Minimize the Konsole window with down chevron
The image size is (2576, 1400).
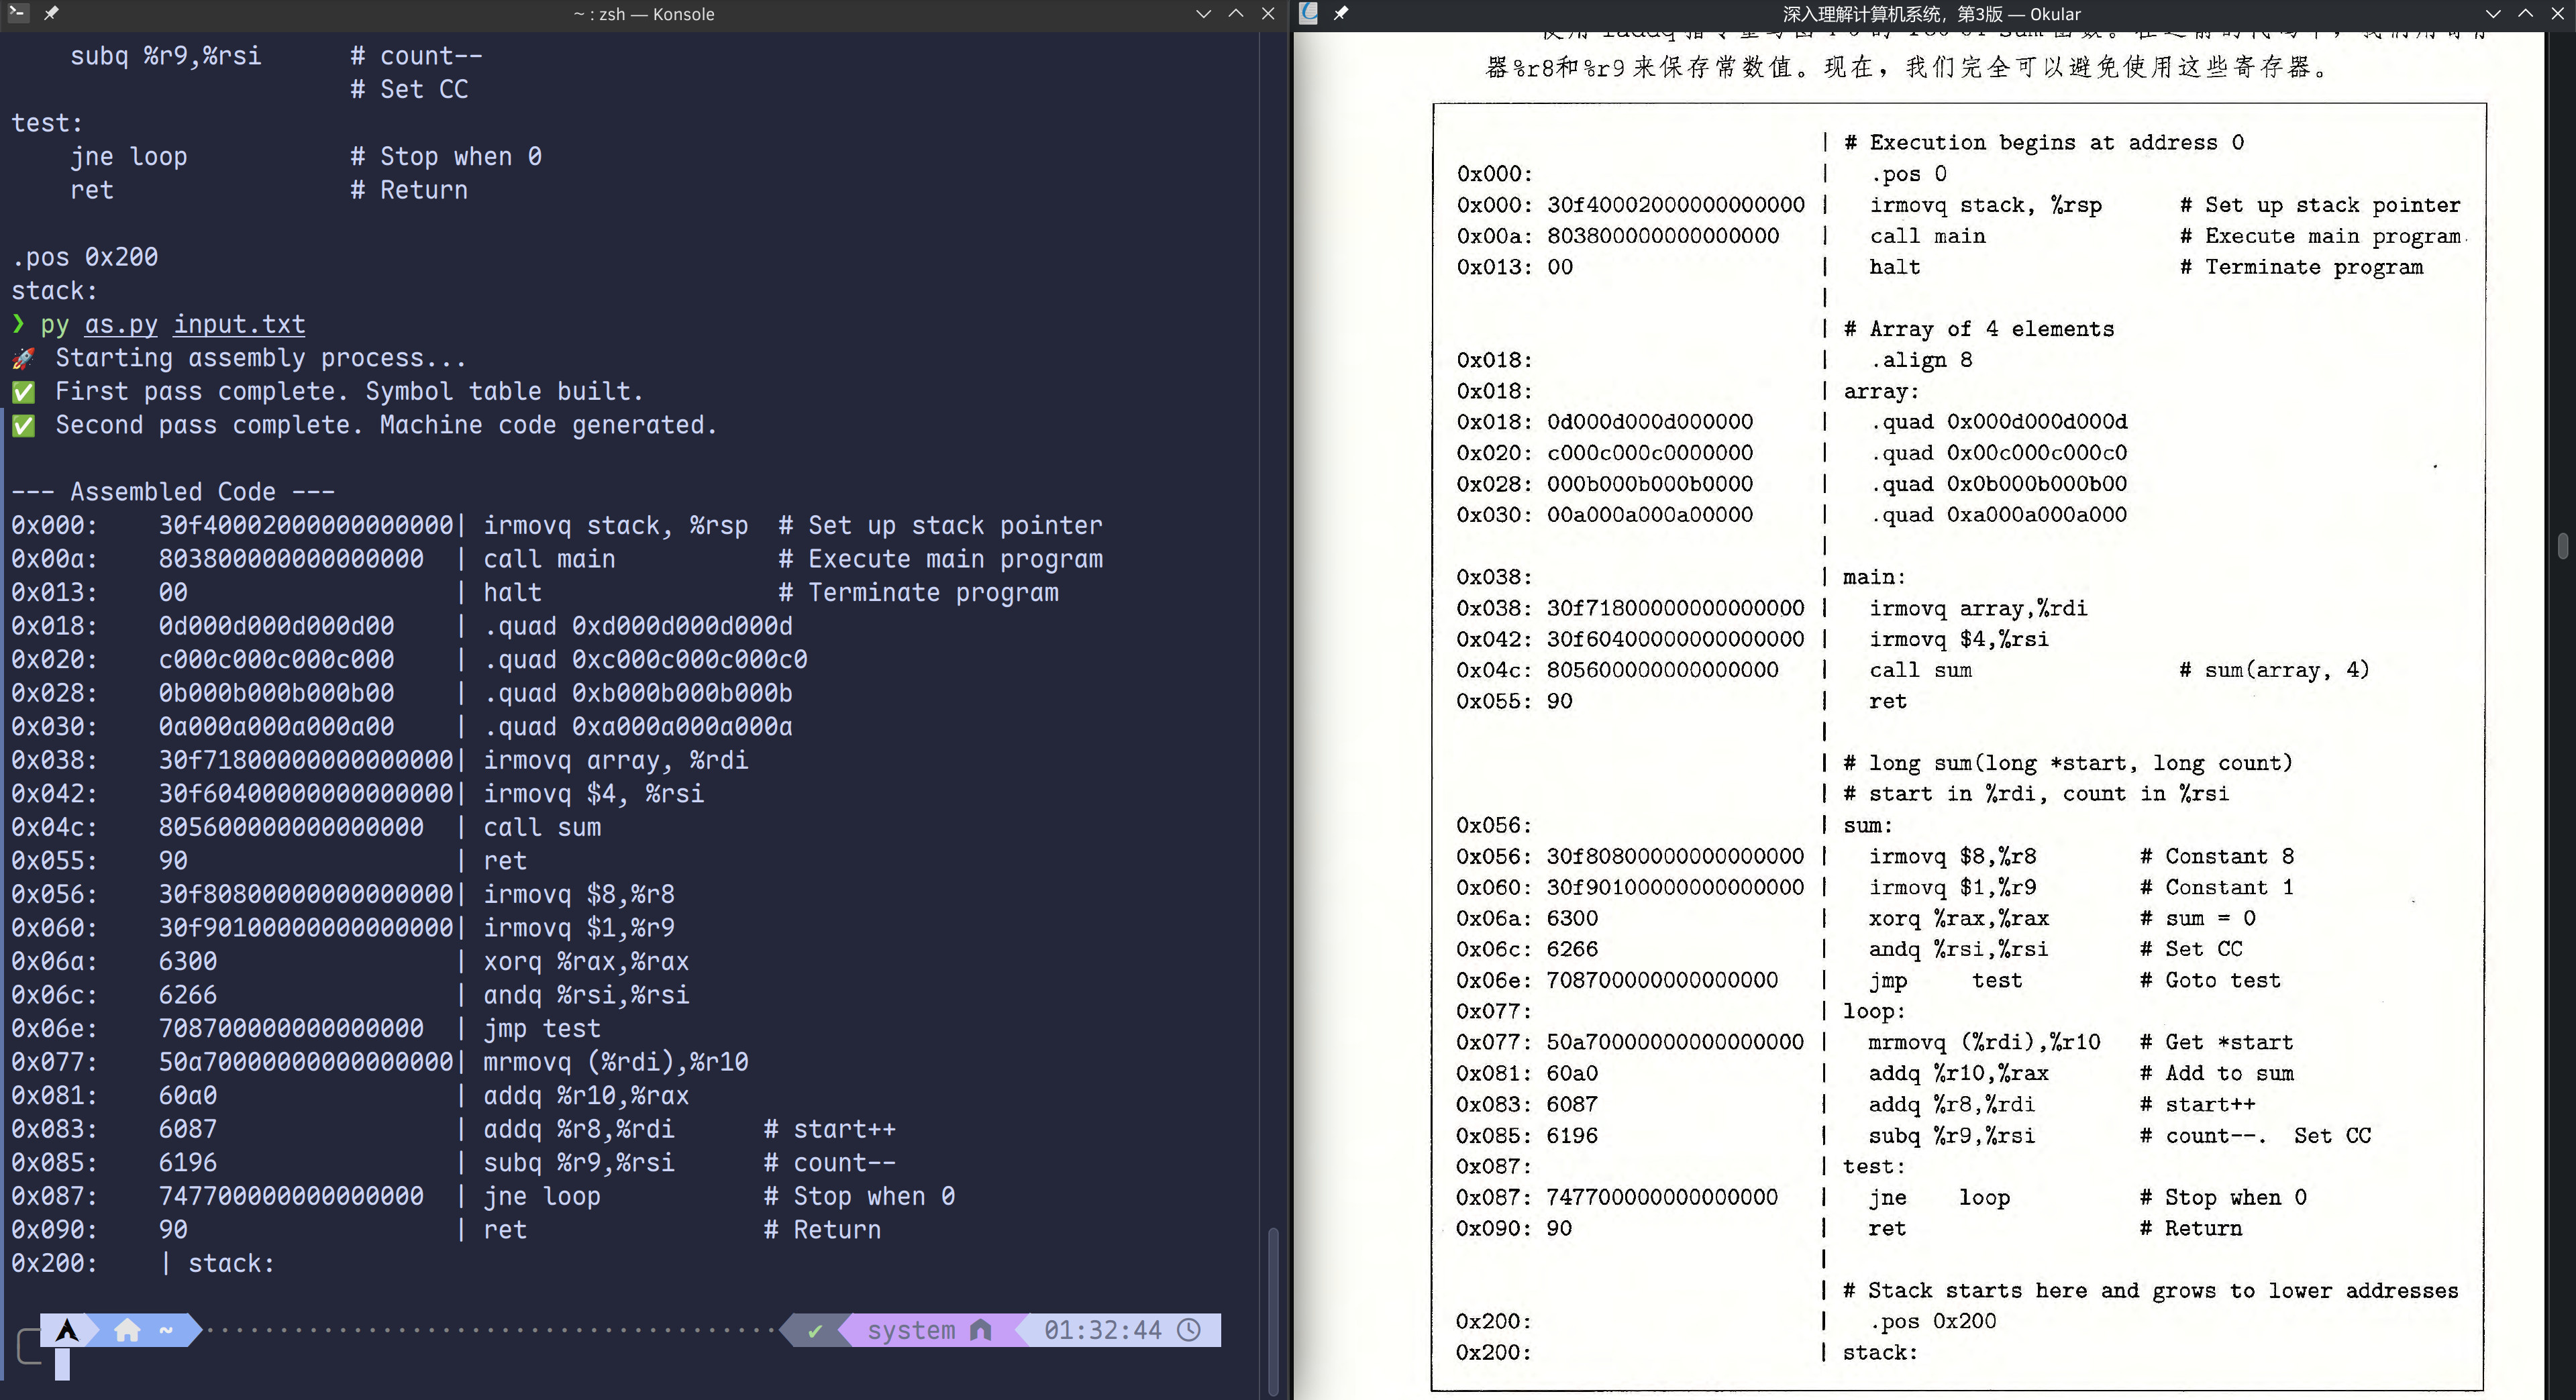(1203, 13)
